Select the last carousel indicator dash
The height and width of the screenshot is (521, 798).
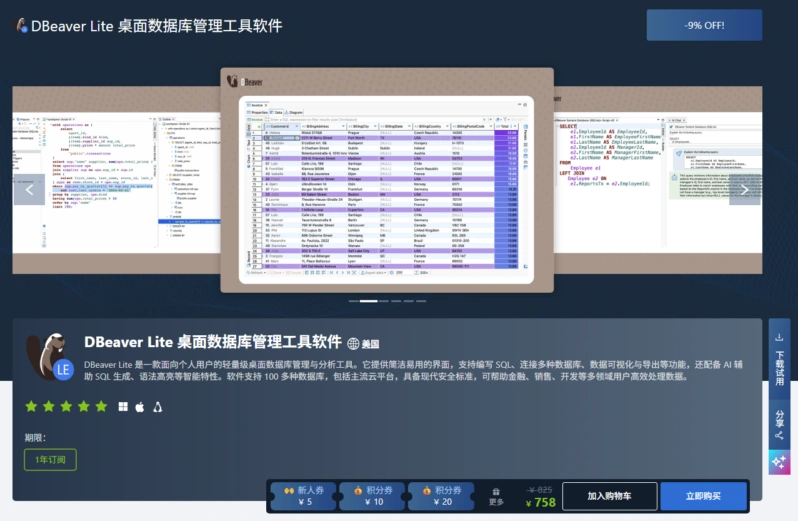tap(421, 301)
